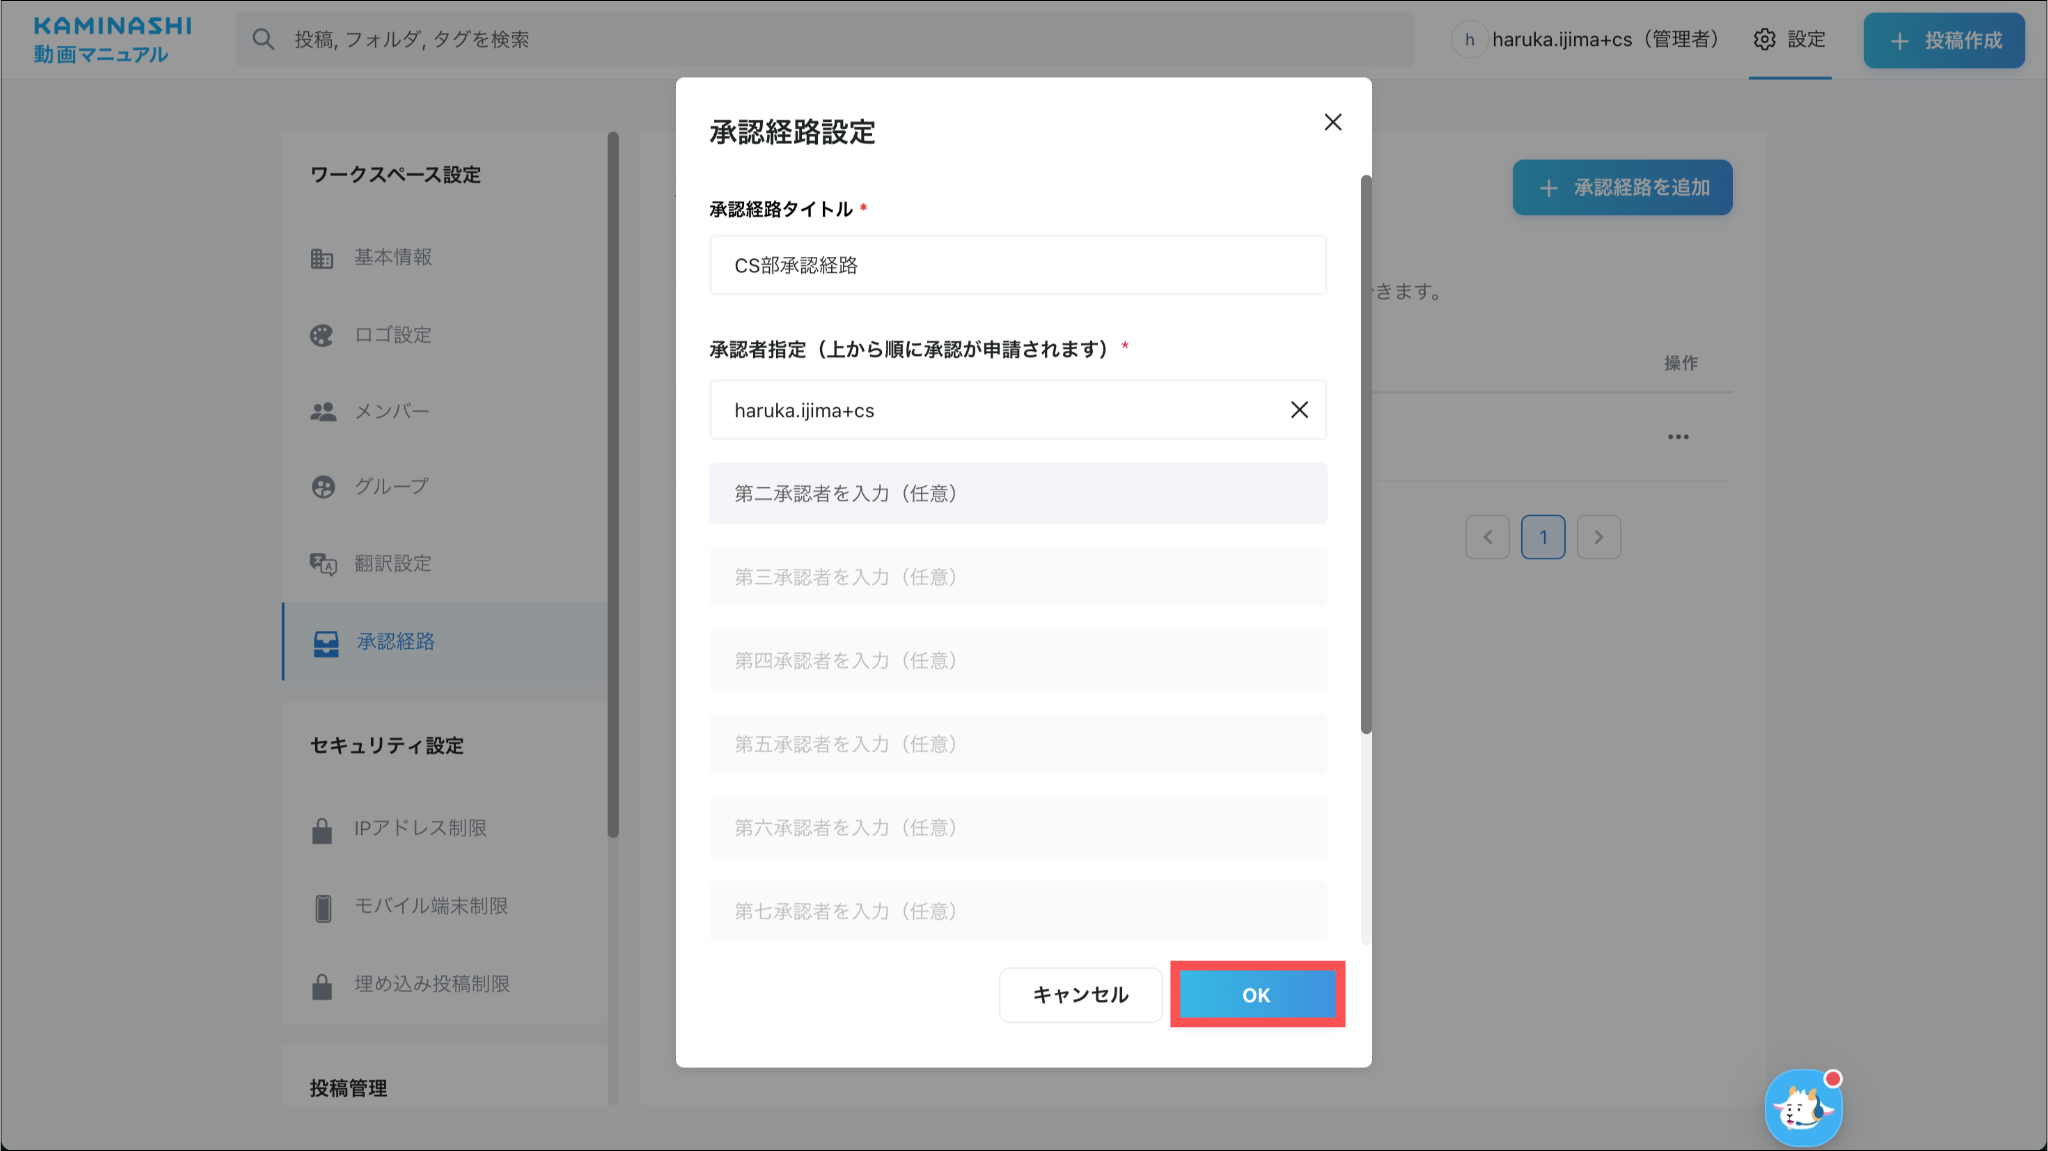This screenshot has width=2048, height=1151.
Task: Click the メンバー people icon
Action: coord(322,411)
